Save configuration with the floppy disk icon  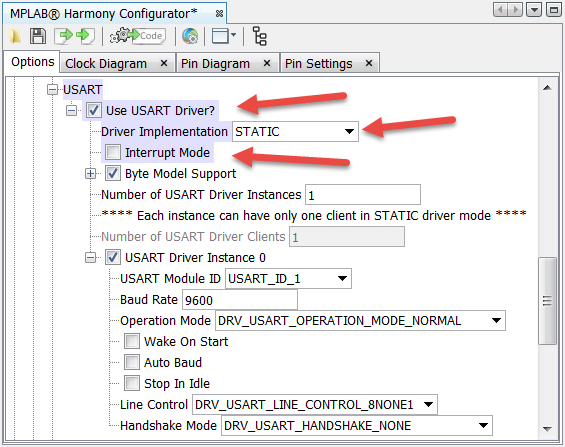pyautogui.click(x=38, y=36)
